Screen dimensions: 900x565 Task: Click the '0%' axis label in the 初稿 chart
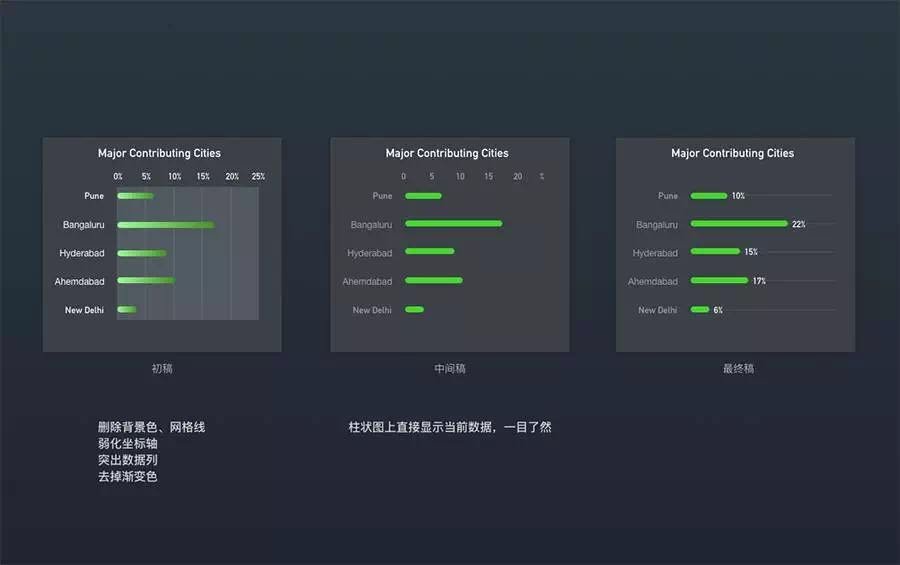[118, 176]
